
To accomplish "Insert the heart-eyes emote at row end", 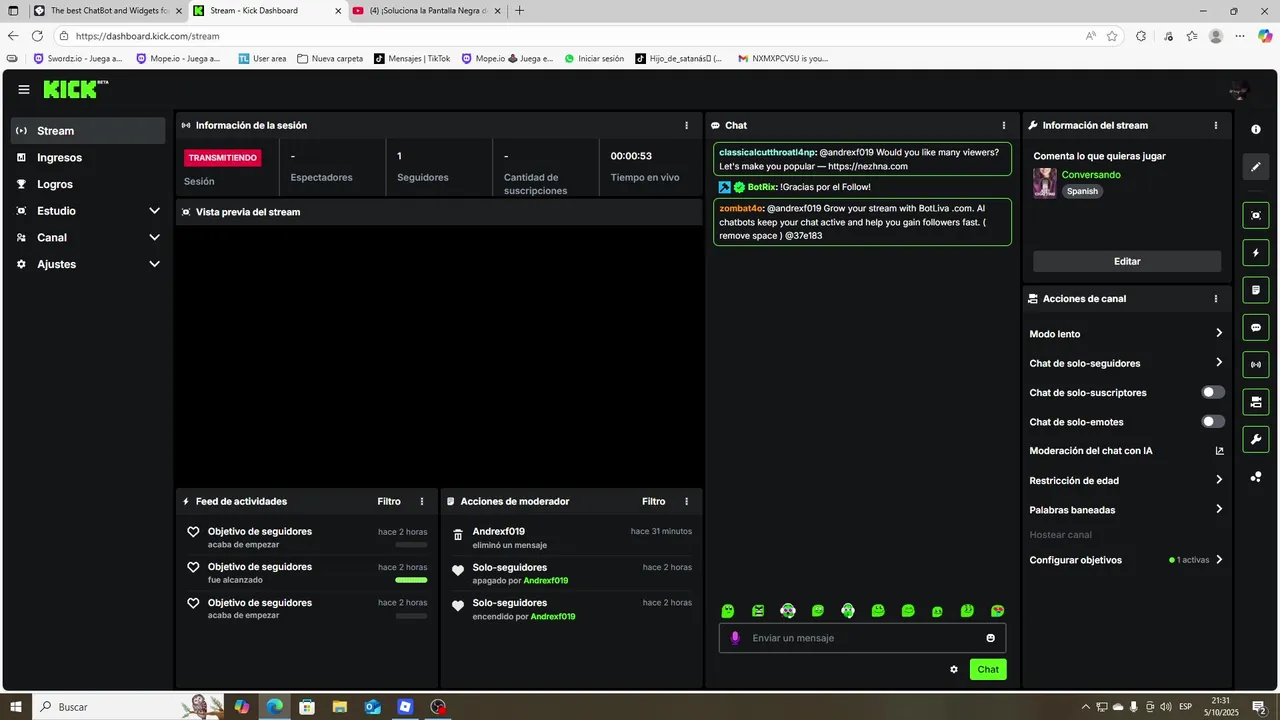I will pyautogui.click(x=997, y=611).
